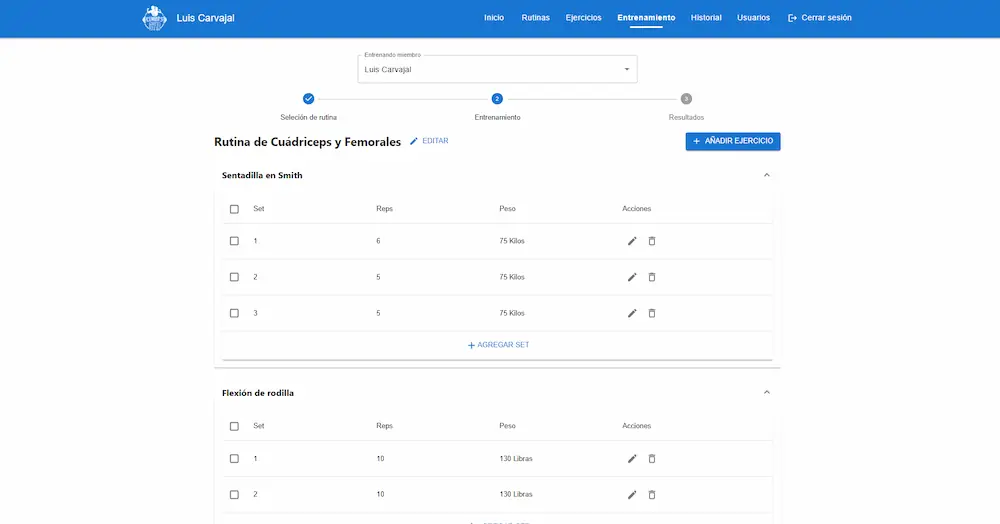Collapse the Flexión de rodilla section

(767, 393)
